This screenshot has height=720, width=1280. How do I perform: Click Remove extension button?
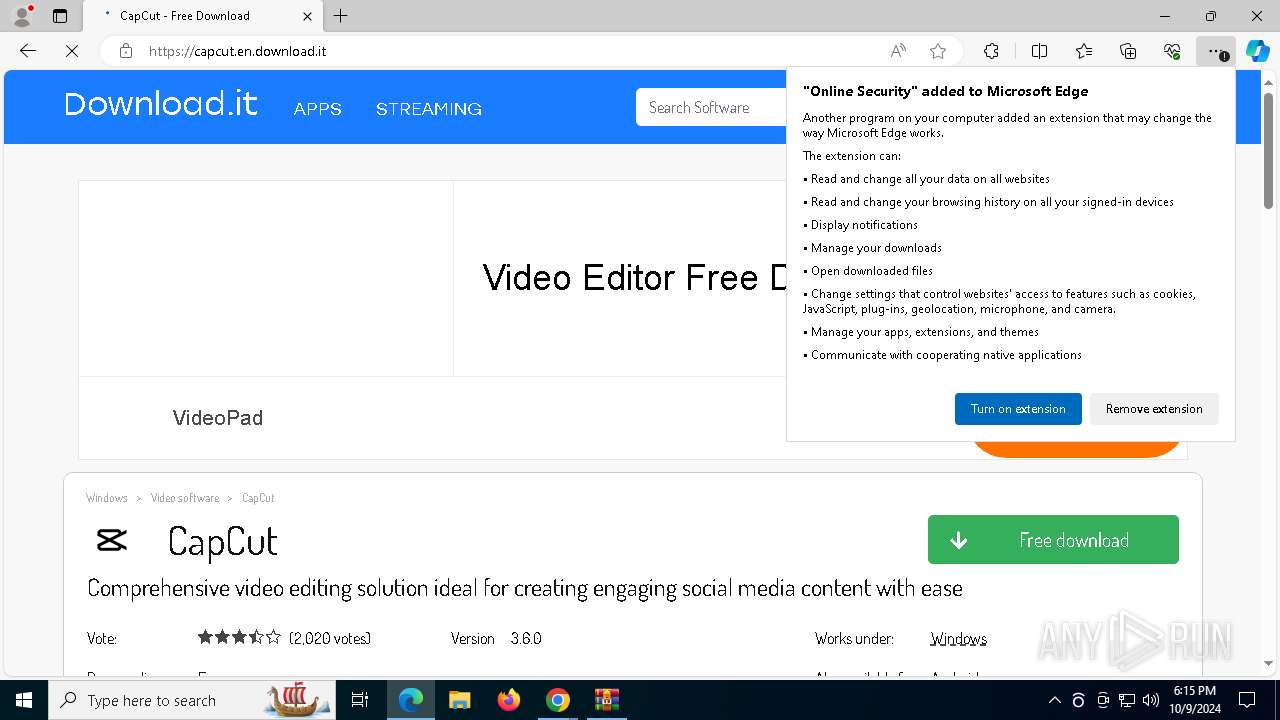click(x=1154, y=409)
